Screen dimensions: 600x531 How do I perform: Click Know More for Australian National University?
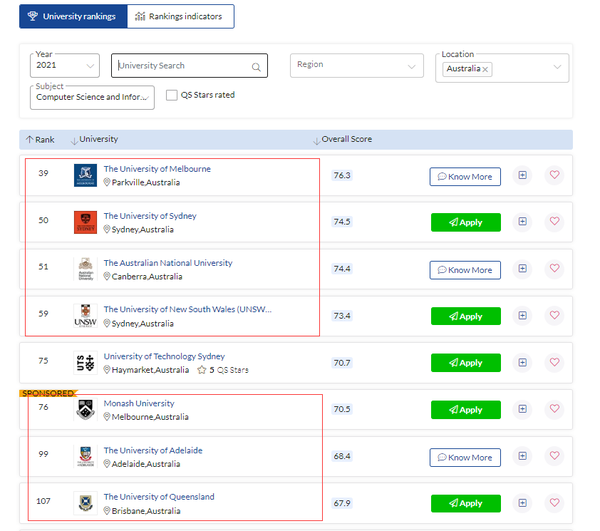(x=465, y=270)
